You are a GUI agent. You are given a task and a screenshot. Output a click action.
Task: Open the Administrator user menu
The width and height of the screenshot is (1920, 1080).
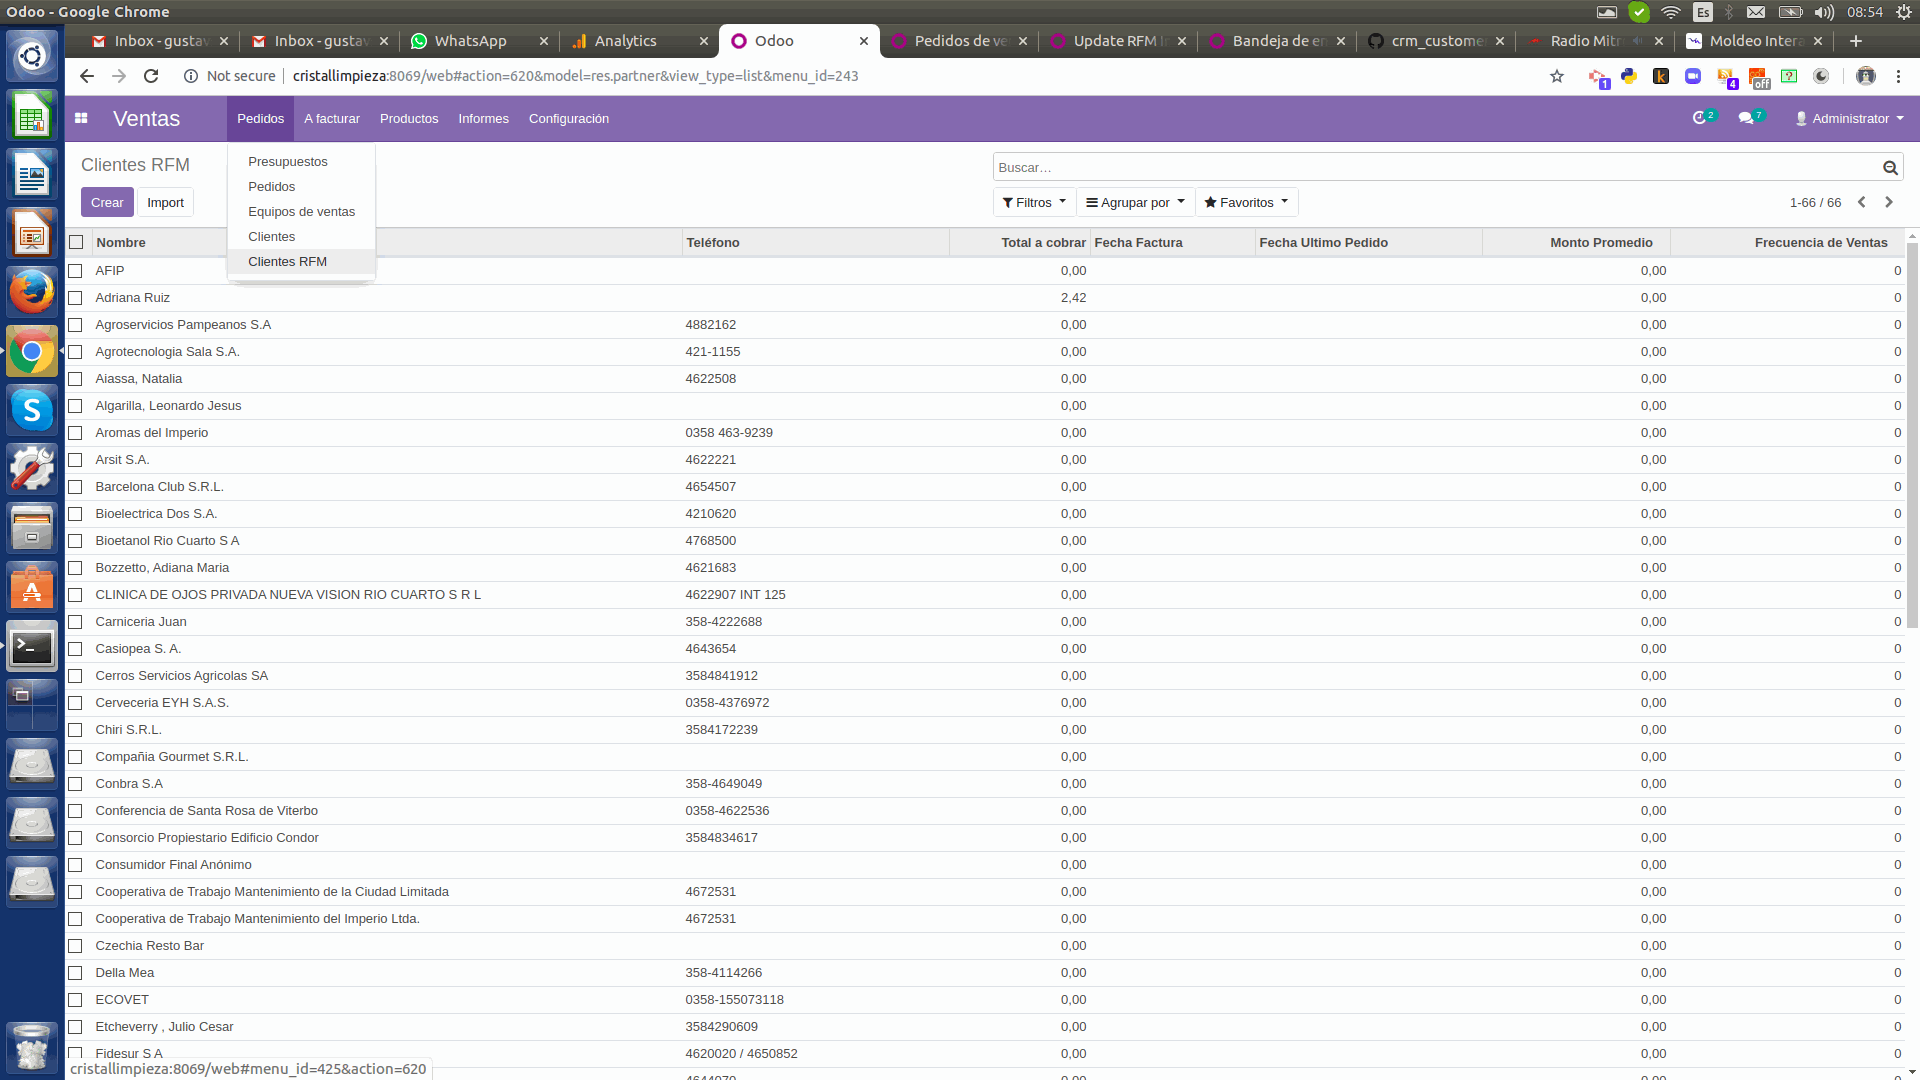[x=1849, y=118]
